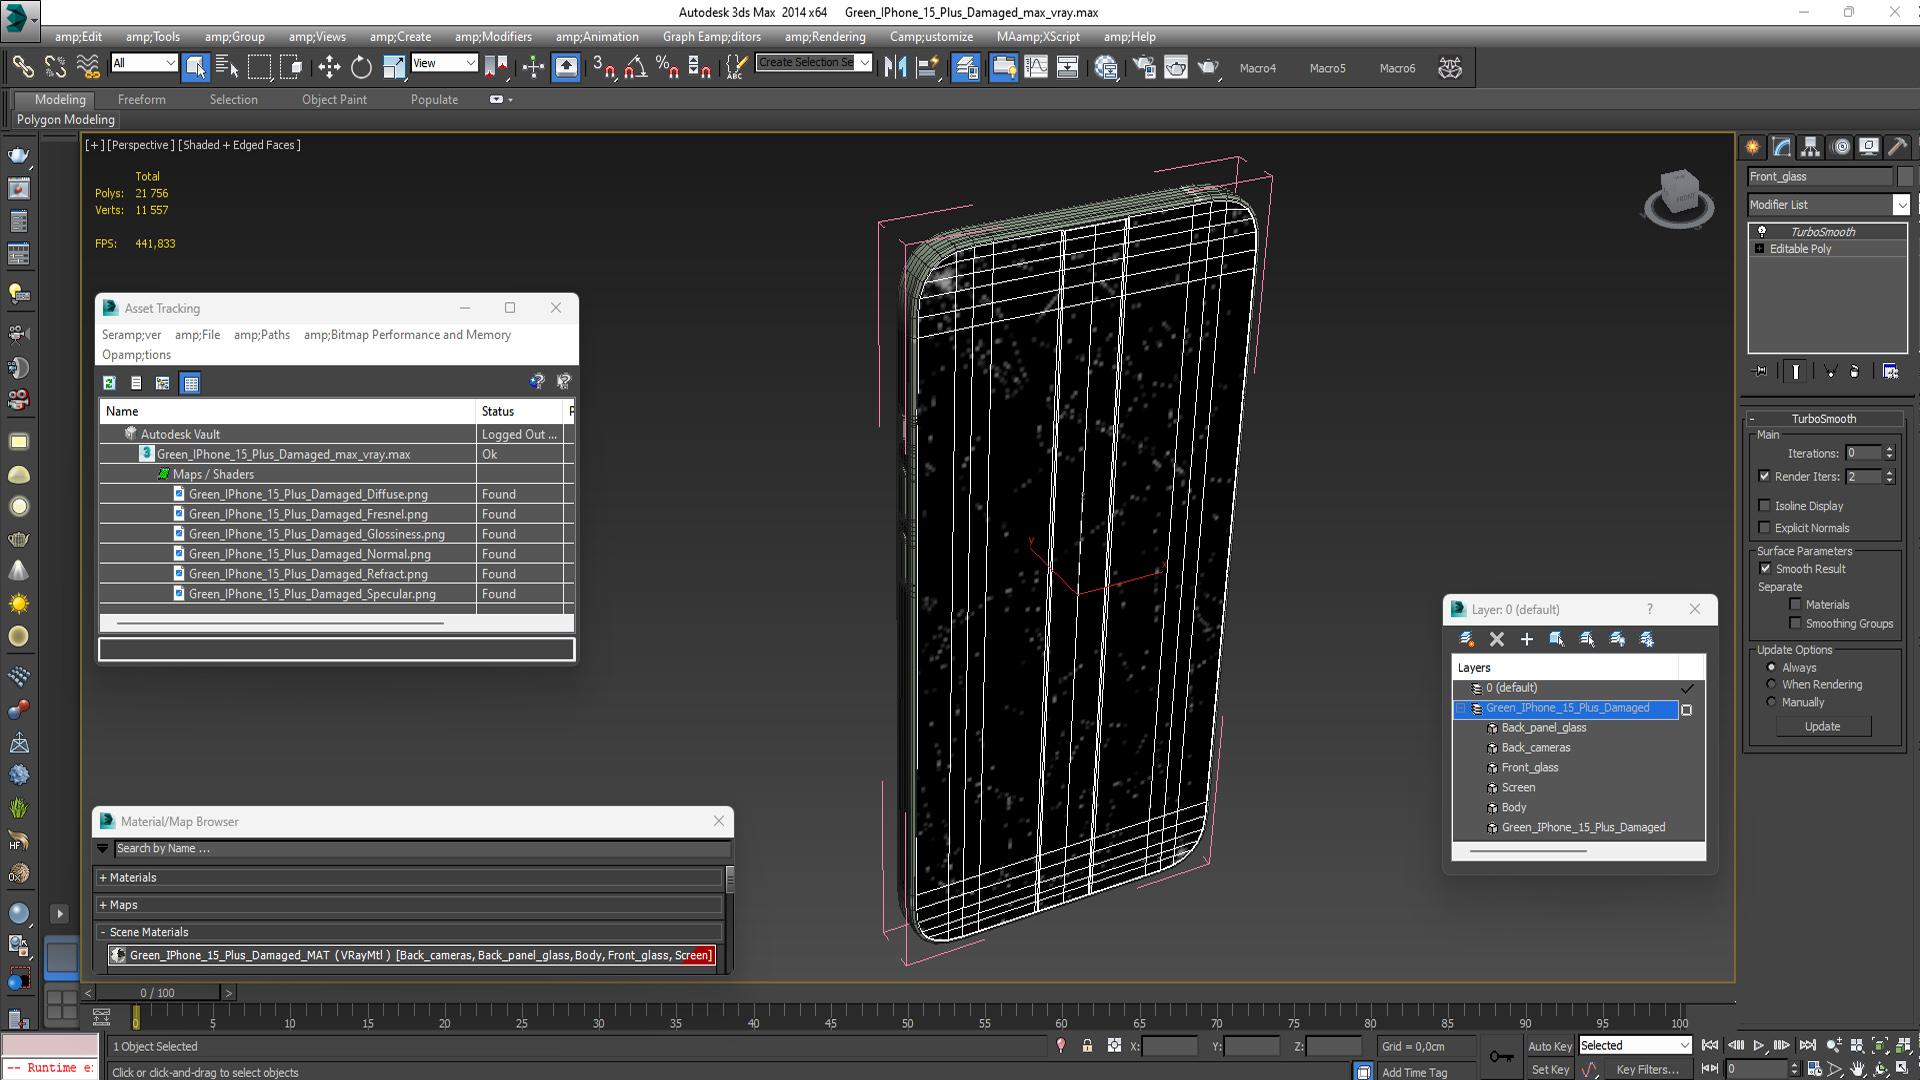Collapse the Scene Materials group
The width and height of the screenshot is (1920, 1080).
(410, 931)
